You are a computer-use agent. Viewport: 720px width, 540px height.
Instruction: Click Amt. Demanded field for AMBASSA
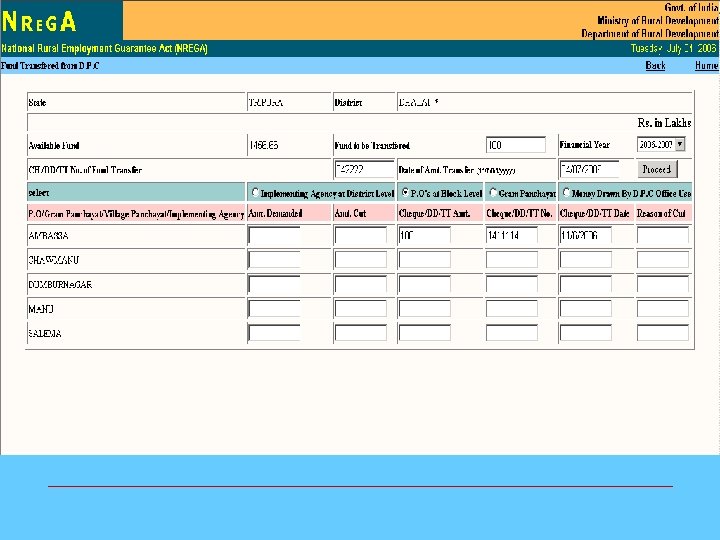point(274,236)
